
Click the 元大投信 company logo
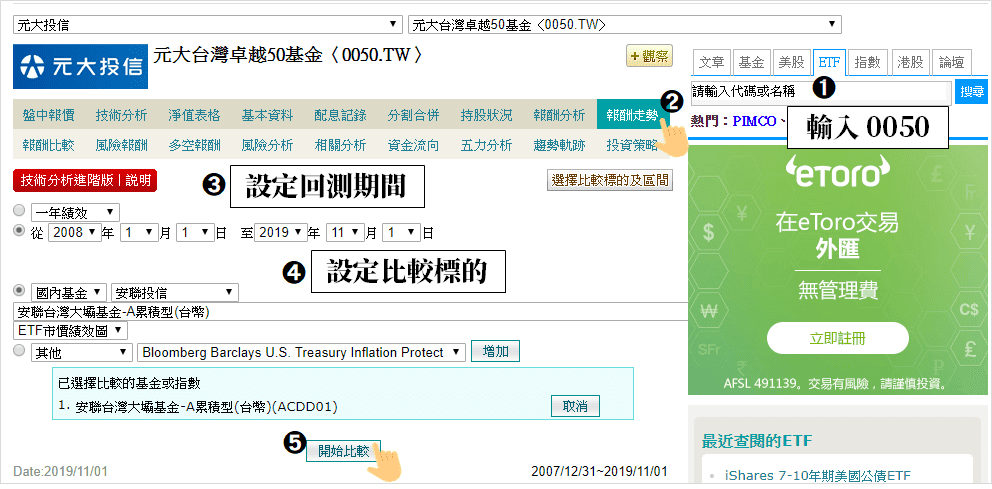pyautogui.click(x=80, y=66)
